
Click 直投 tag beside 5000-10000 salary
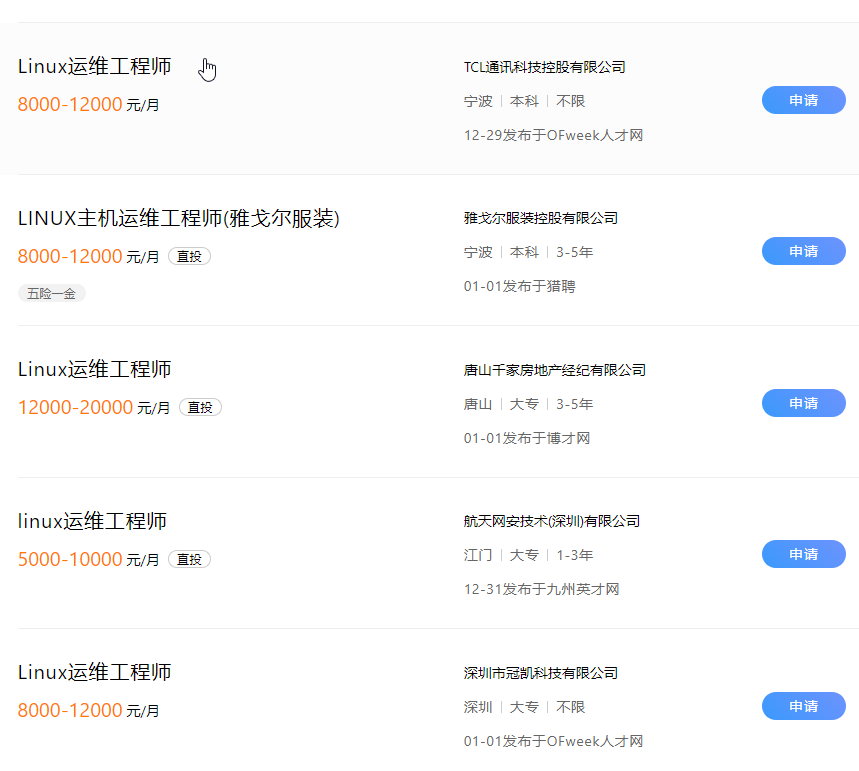pyautogui.click(x=189, y=559)
